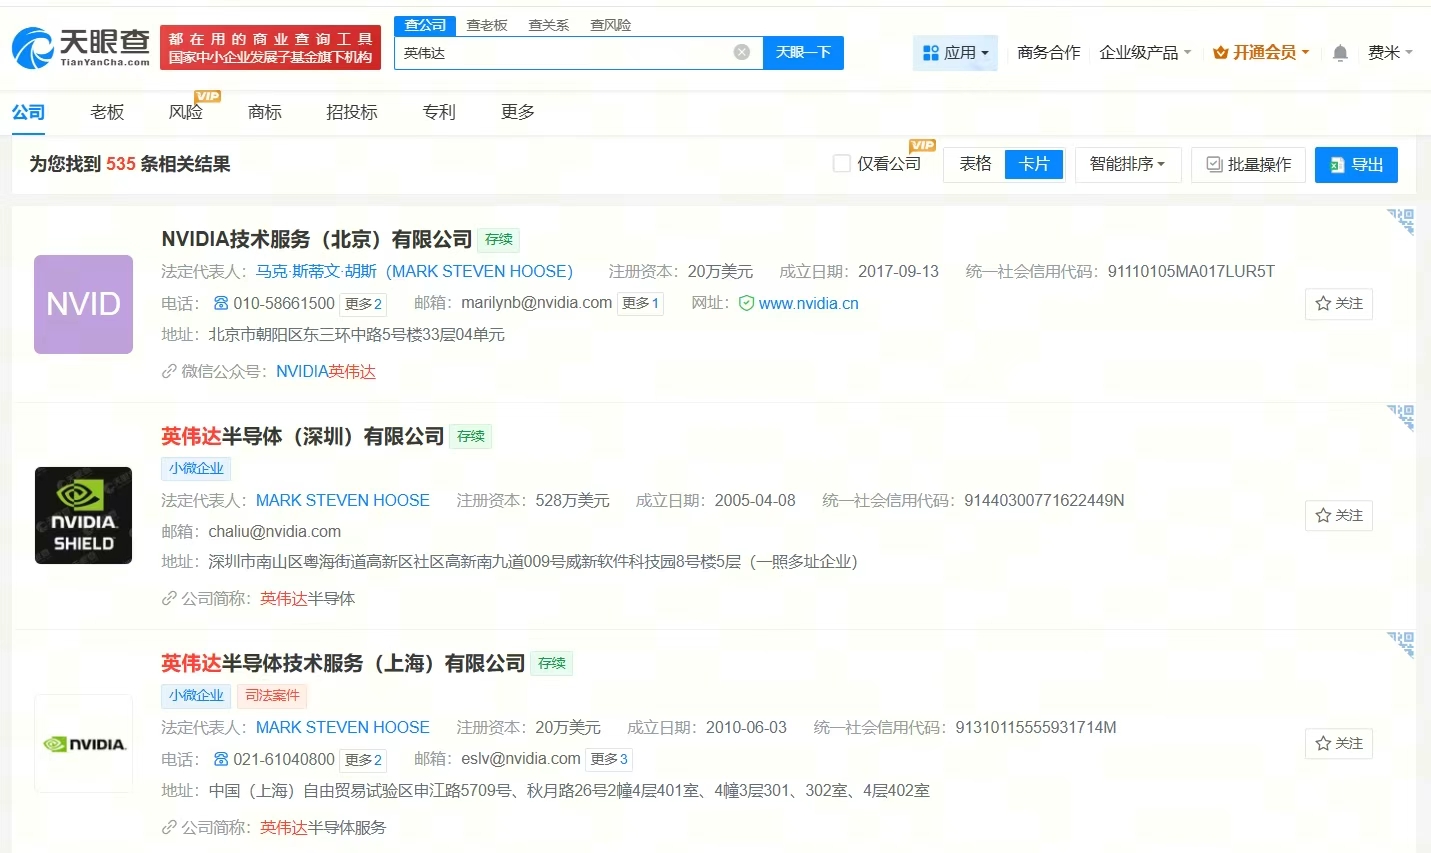Open the 费米 user account menu
Screen dimensions: 1431x853
(x=1390, y=52)
